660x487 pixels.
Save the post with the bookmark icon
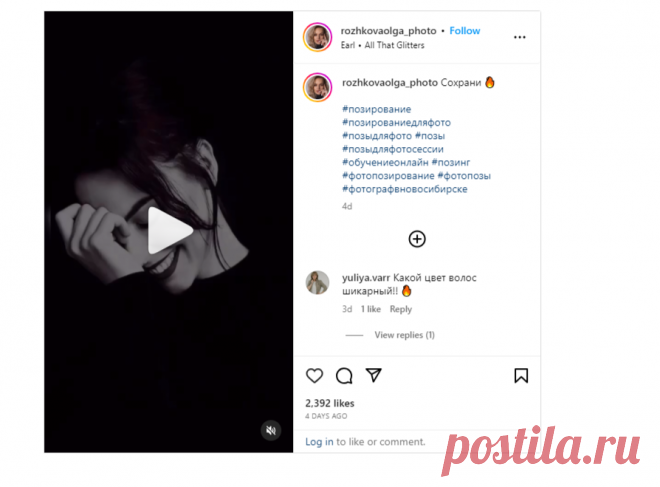[x=521, y=375]
